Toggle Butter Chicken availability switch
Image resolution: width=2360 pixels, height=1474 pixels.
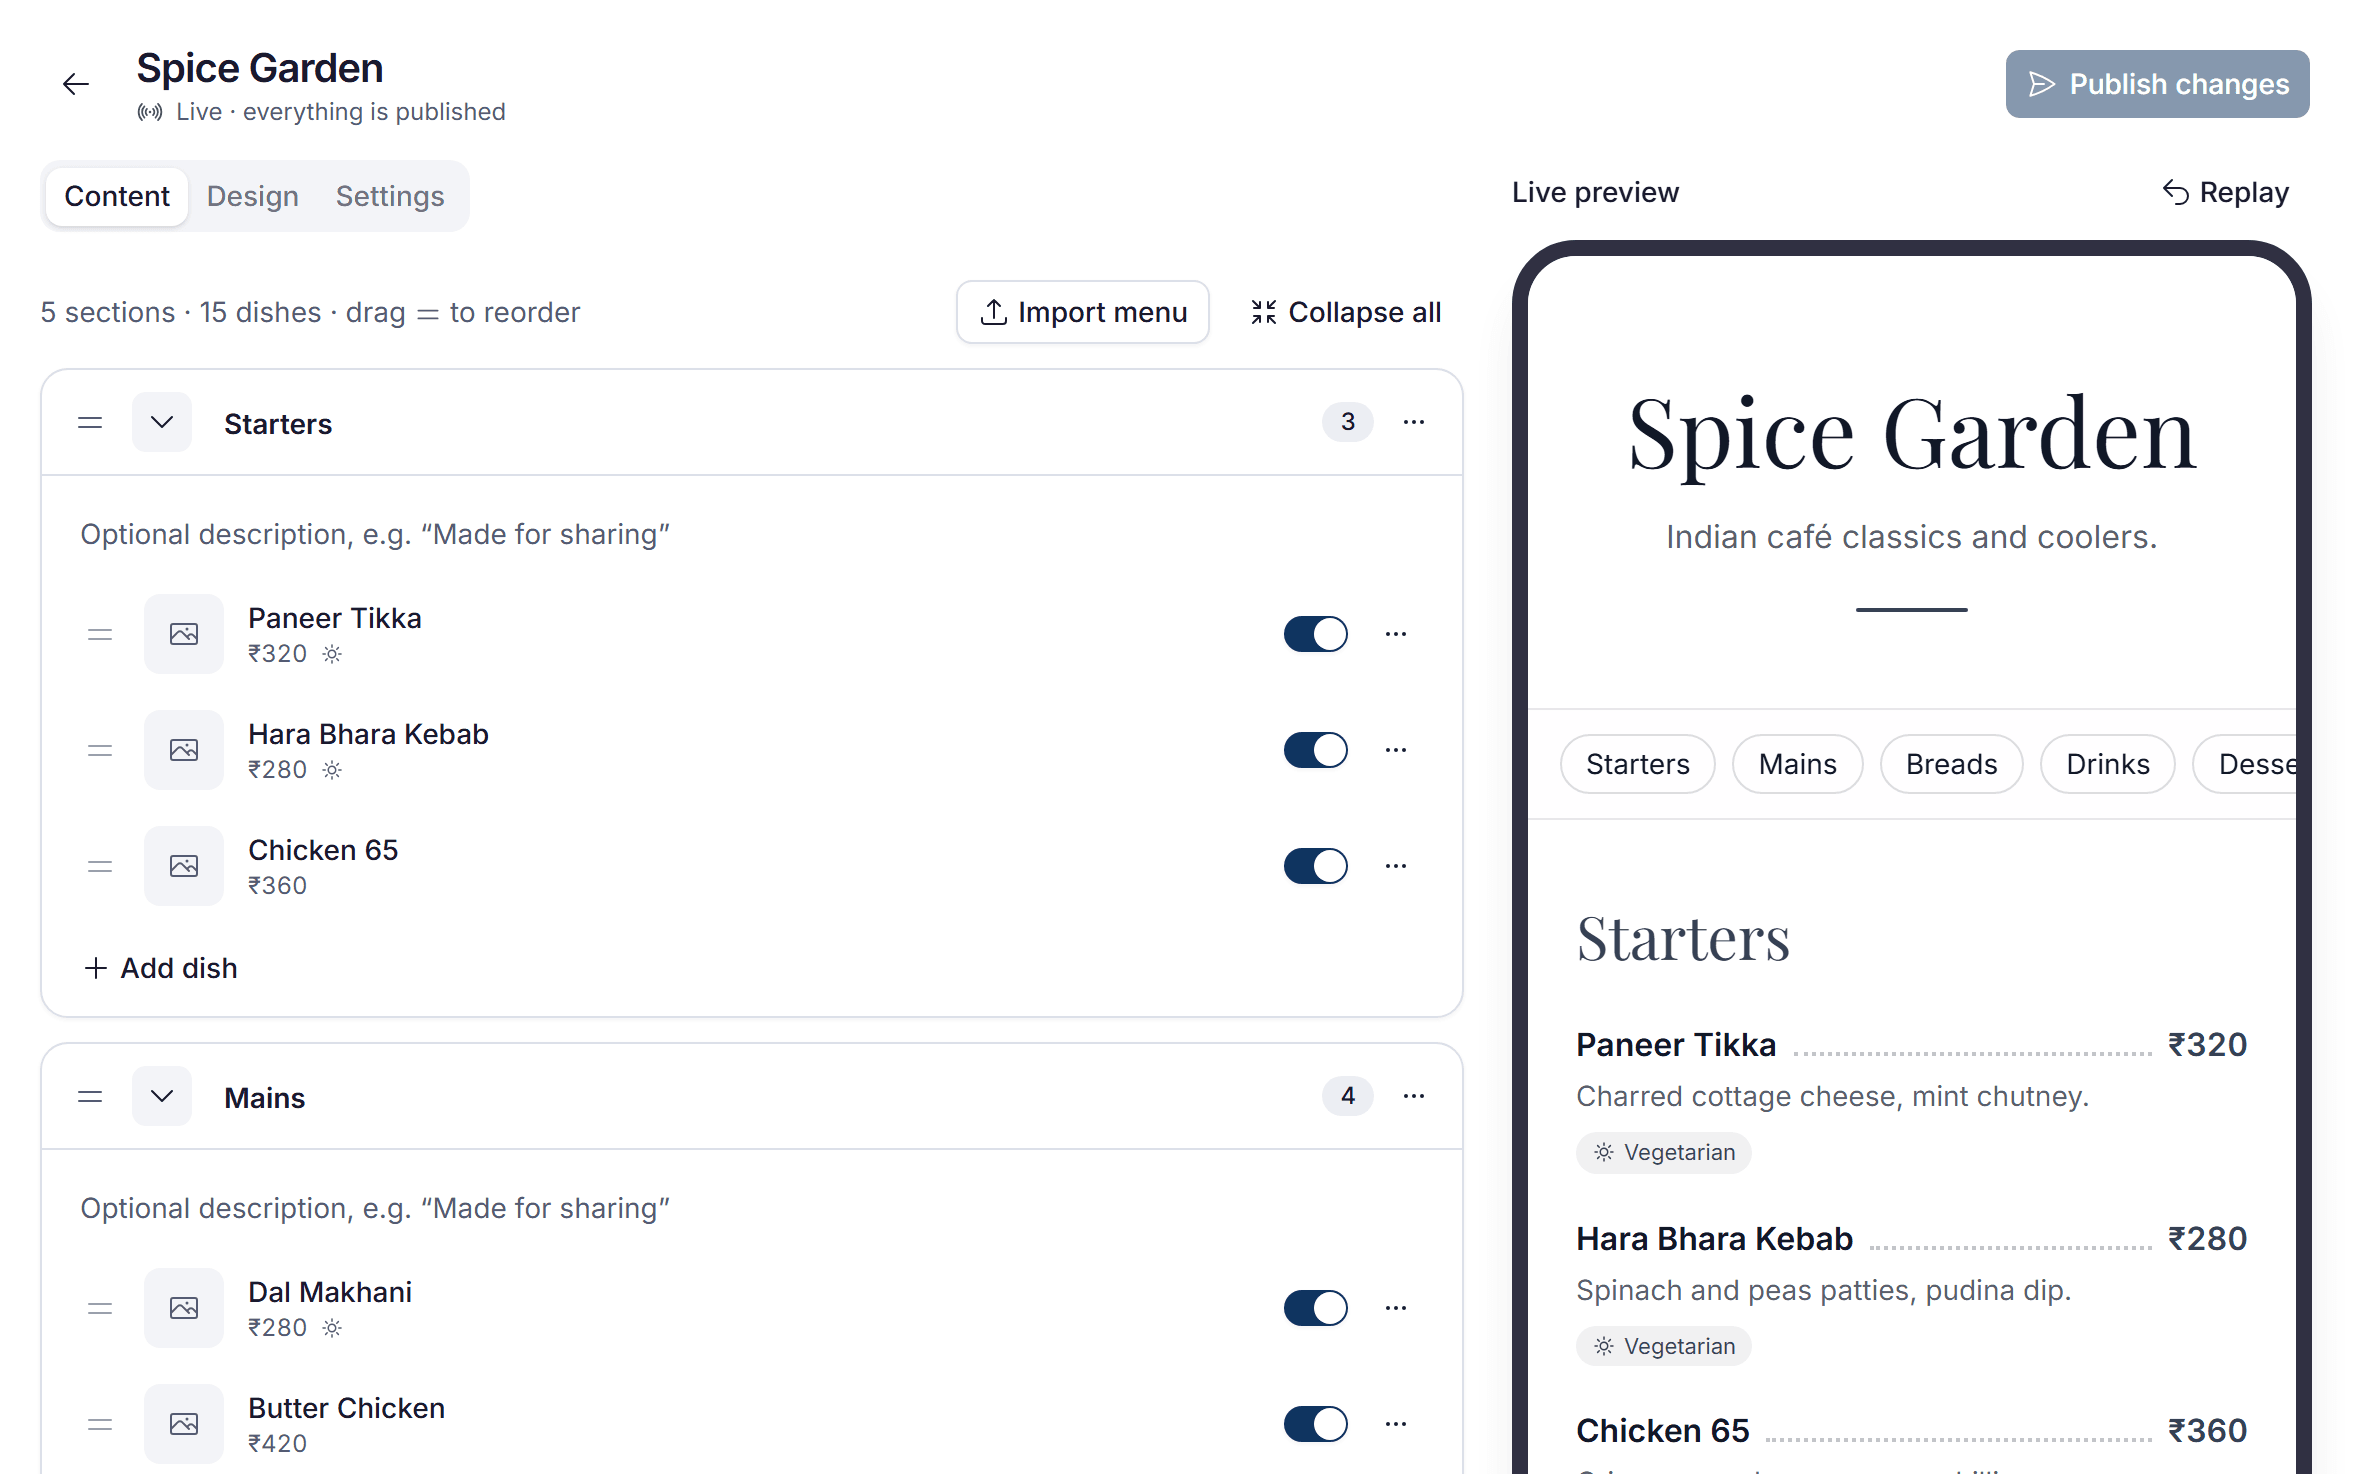pos(1316,1424)
